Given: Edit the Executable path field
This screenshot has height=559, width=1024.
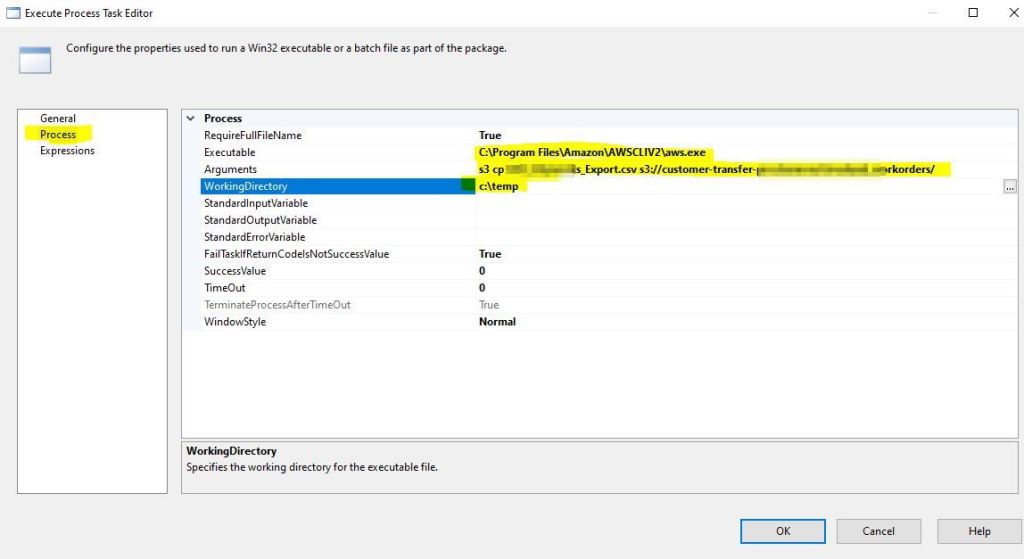Looking at the screenshot, I should click(592, 152).
